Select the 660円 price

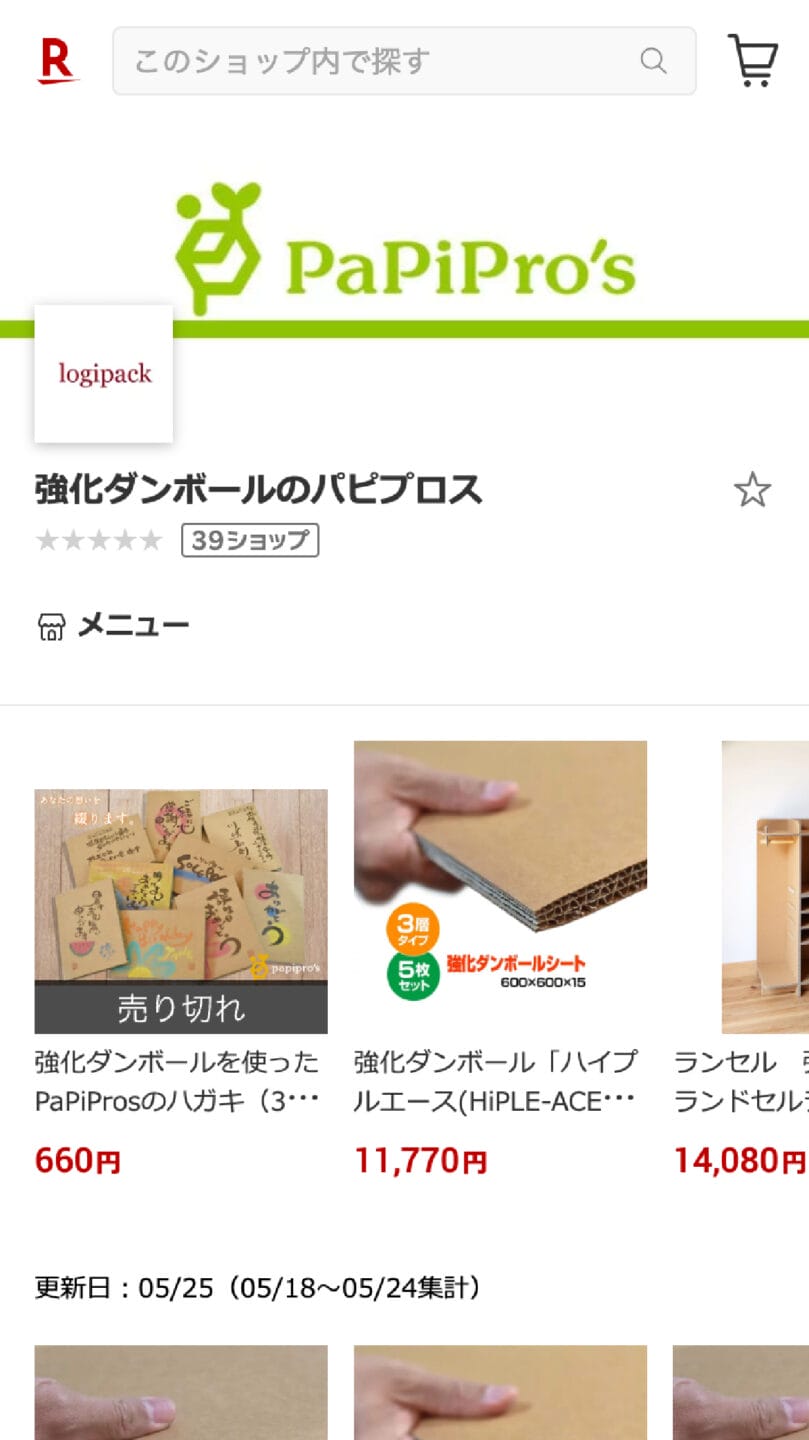click(78, 1161)
